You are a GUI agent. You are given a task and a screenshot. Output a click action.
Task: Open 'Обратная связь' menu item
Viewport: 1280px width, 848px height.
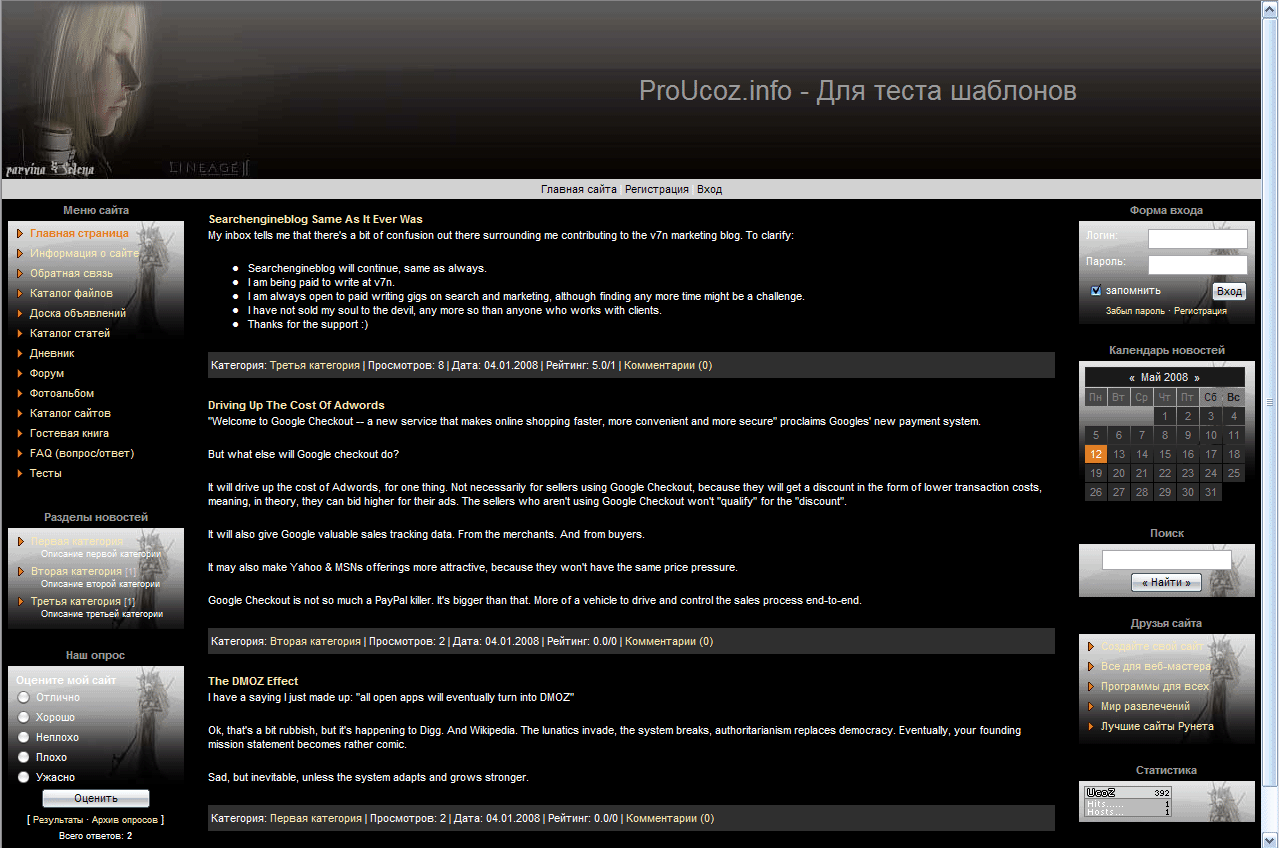click(71, 273)
